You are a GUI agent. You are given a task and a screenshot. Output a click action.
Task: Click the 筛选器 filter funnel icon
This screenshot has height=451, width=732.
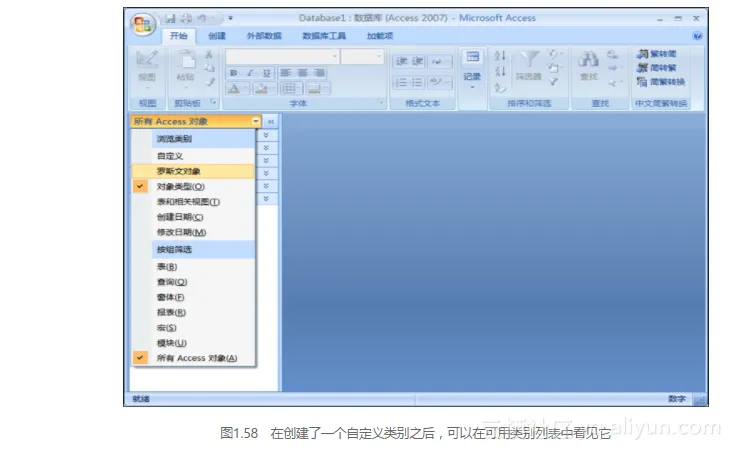click(x=529, y=59)
